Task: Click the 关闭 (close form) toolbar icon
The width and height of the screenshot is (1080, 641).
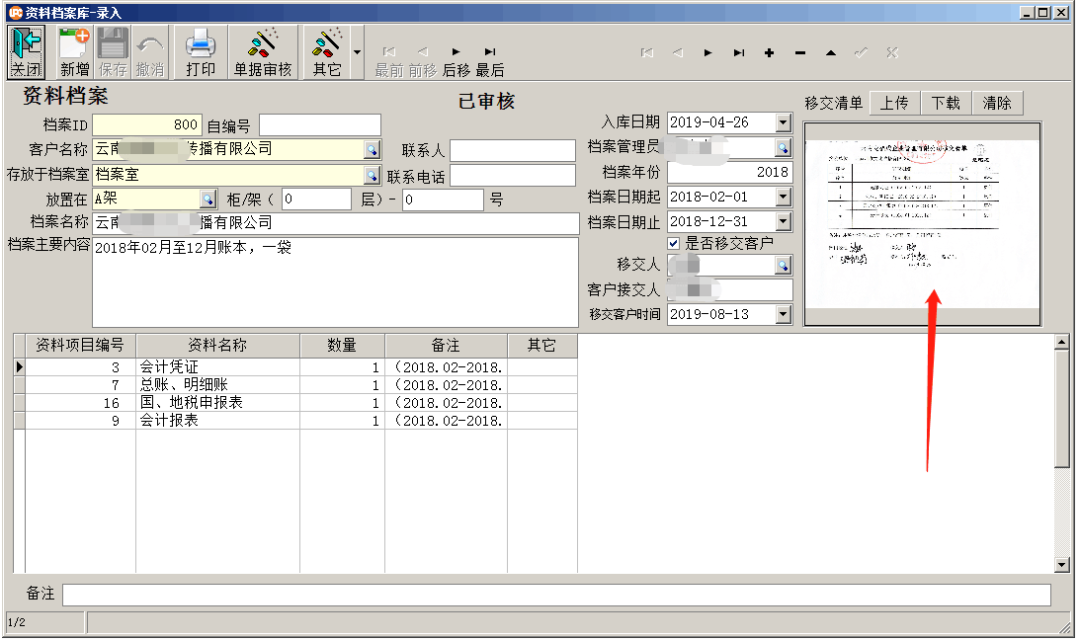Action: click(26, 52)
